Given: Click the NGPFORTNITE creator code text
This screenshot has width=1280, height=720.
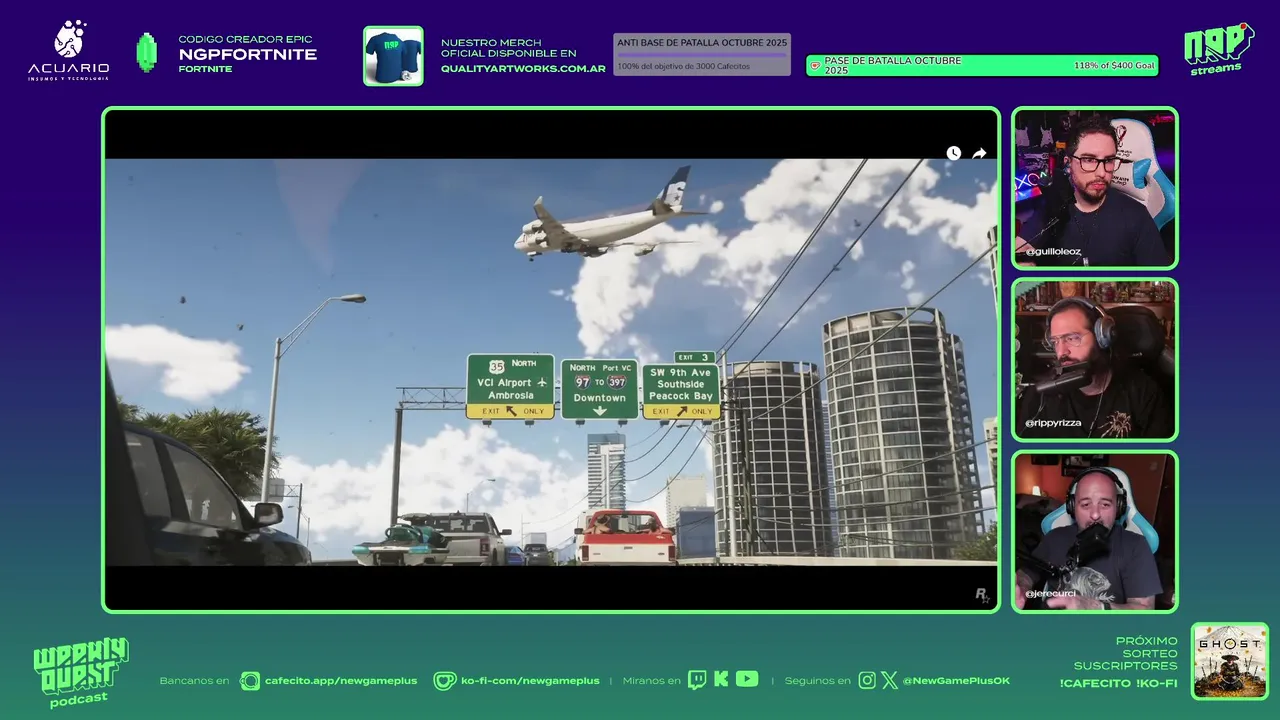Looking at the screenshot, I should tap(248, 55).
